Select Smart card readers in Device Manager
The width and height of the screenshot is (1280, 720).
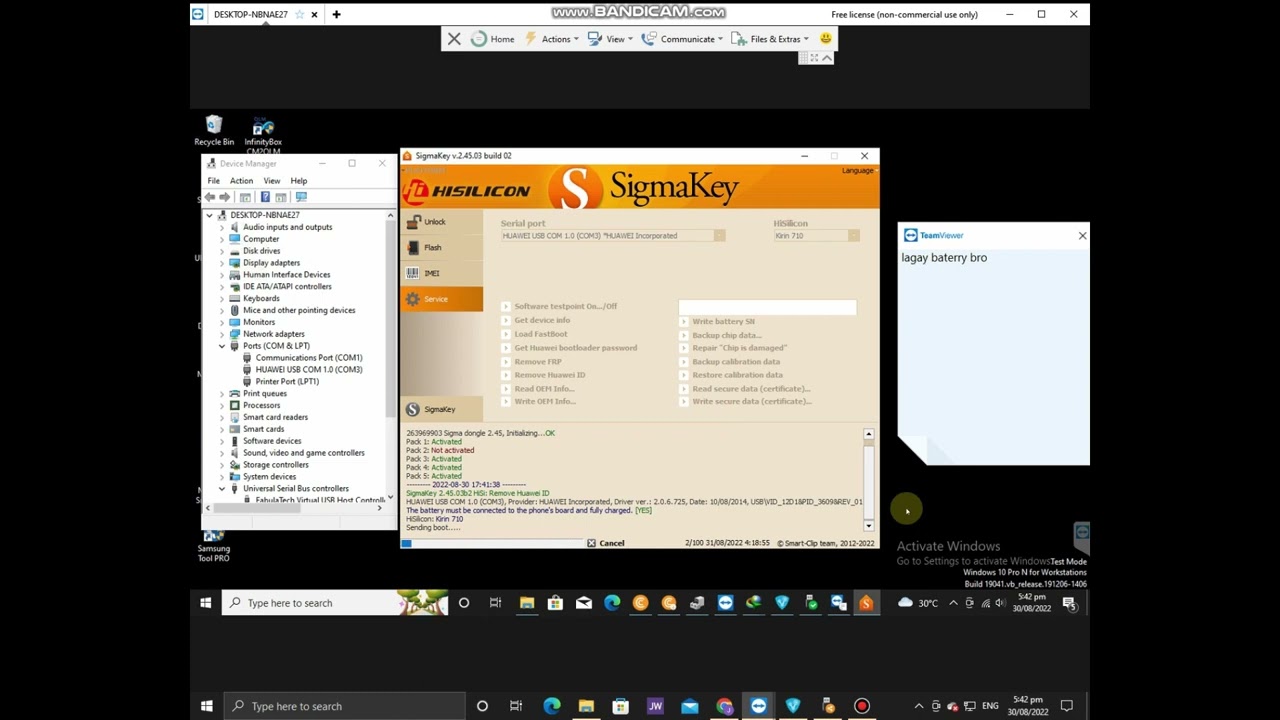[275, 417]
